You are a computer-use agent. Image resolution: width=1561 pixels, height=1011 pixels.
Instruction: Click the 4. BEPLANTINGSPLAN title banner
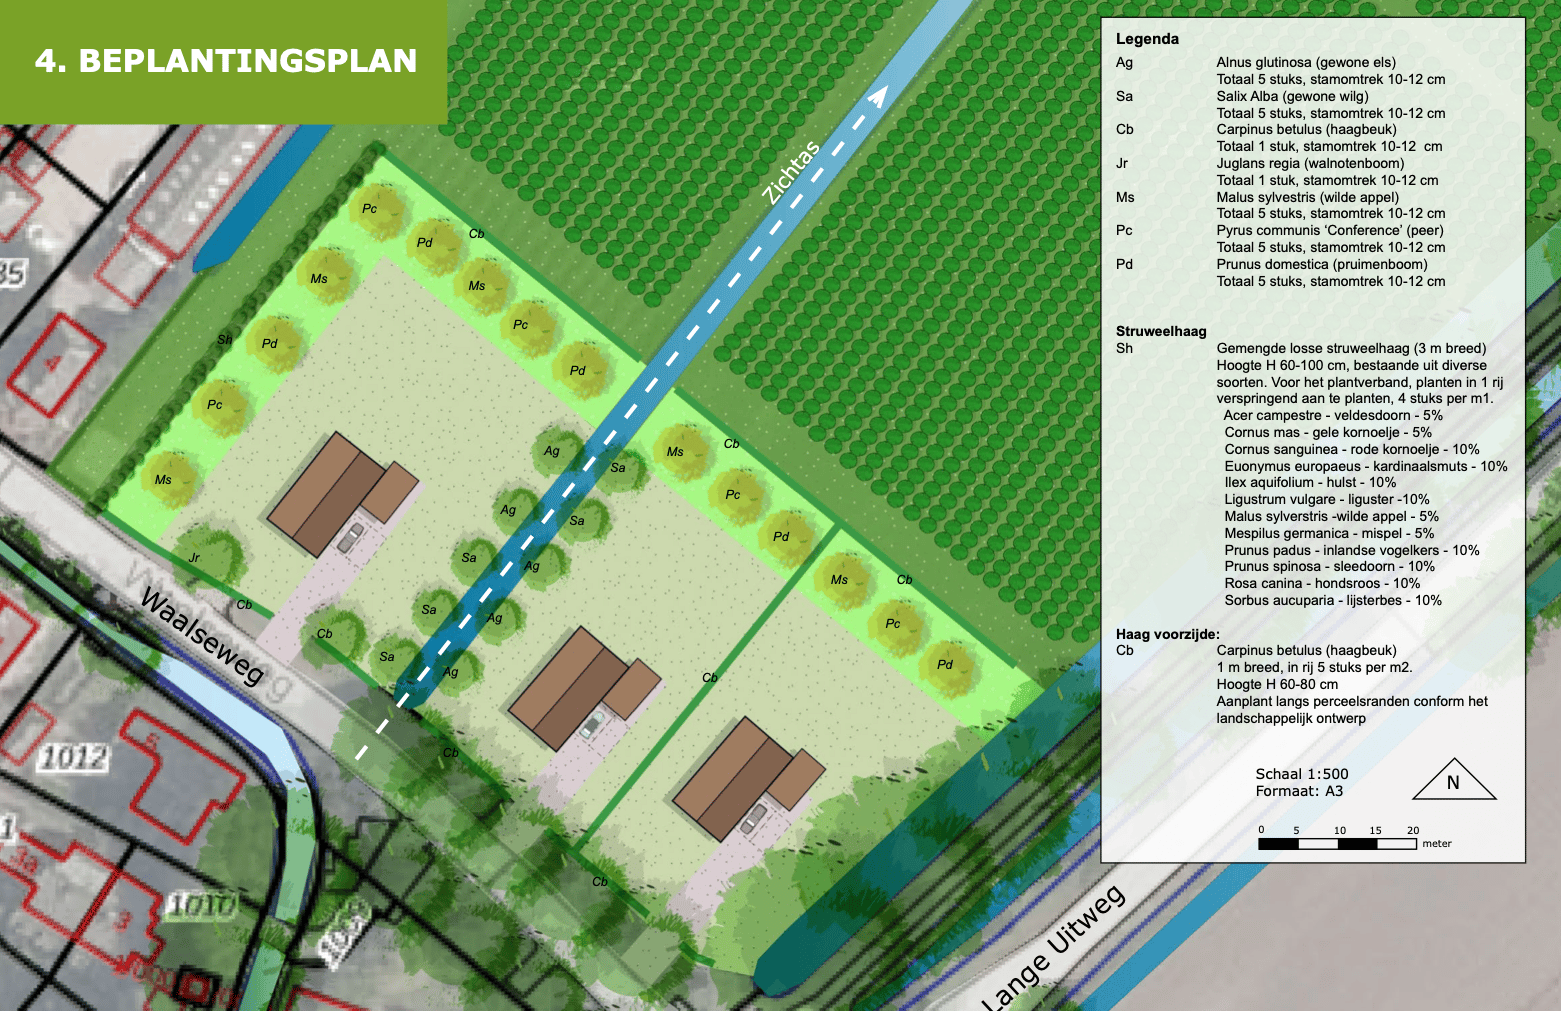tap(225, 61)
